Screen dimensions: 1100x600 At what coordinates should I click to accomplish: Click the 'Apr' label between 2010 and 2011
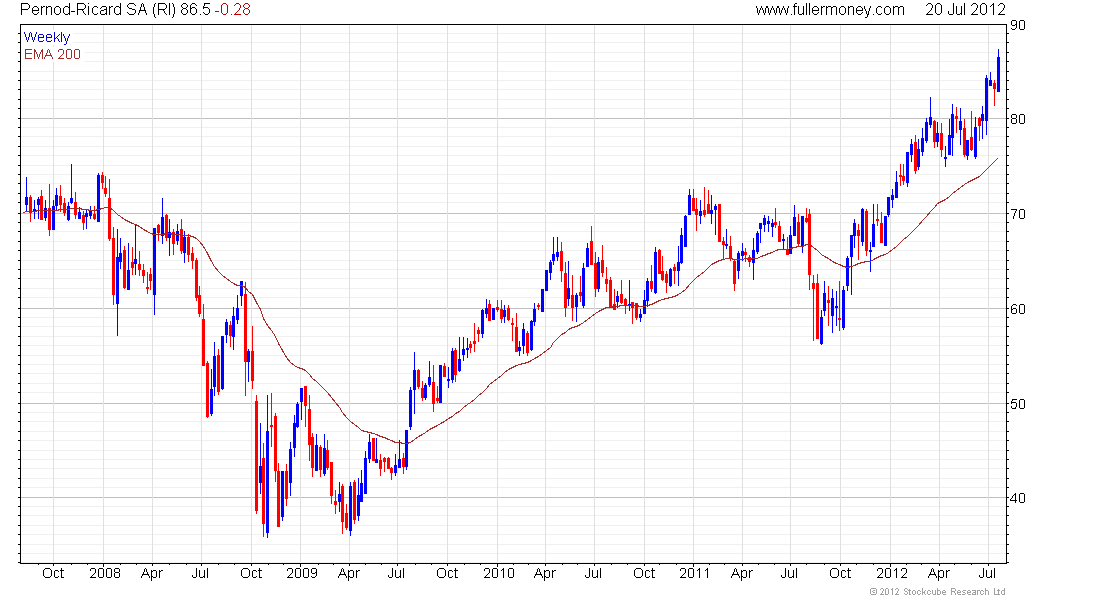[544, 573]
